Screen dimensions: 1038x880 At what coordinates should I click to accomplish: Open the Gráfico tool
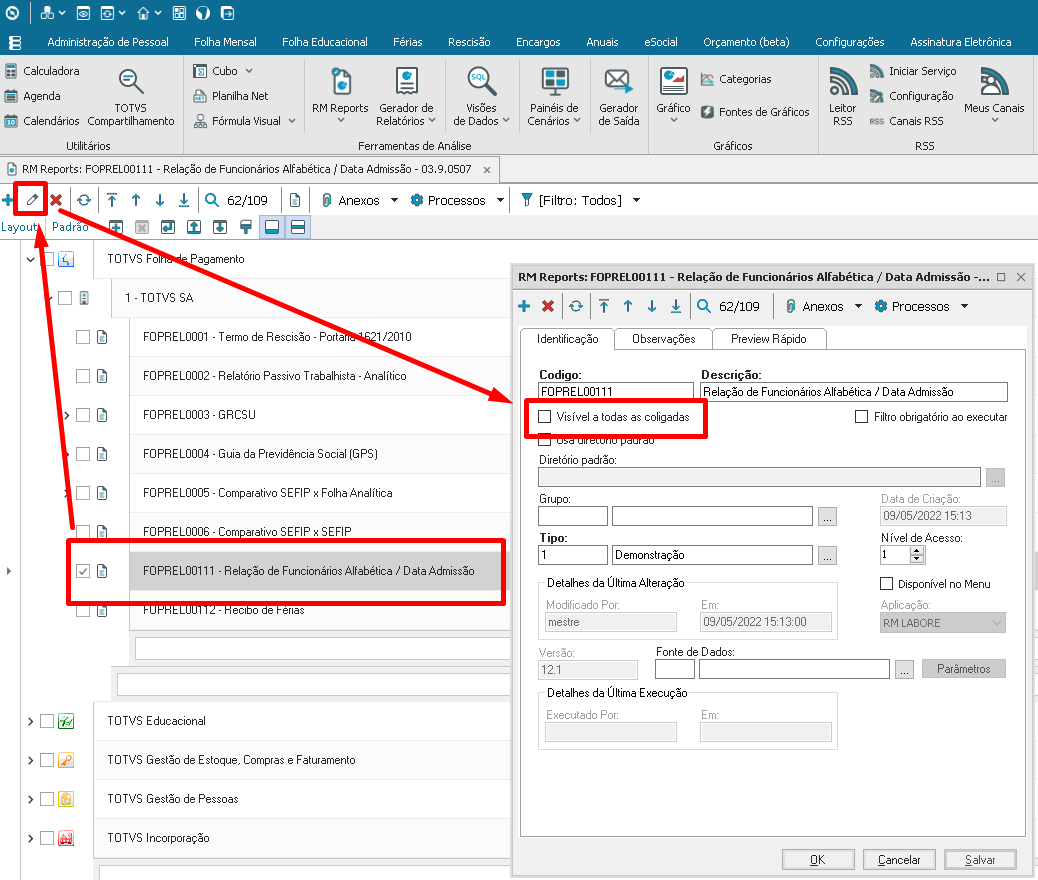click(673, 95)
